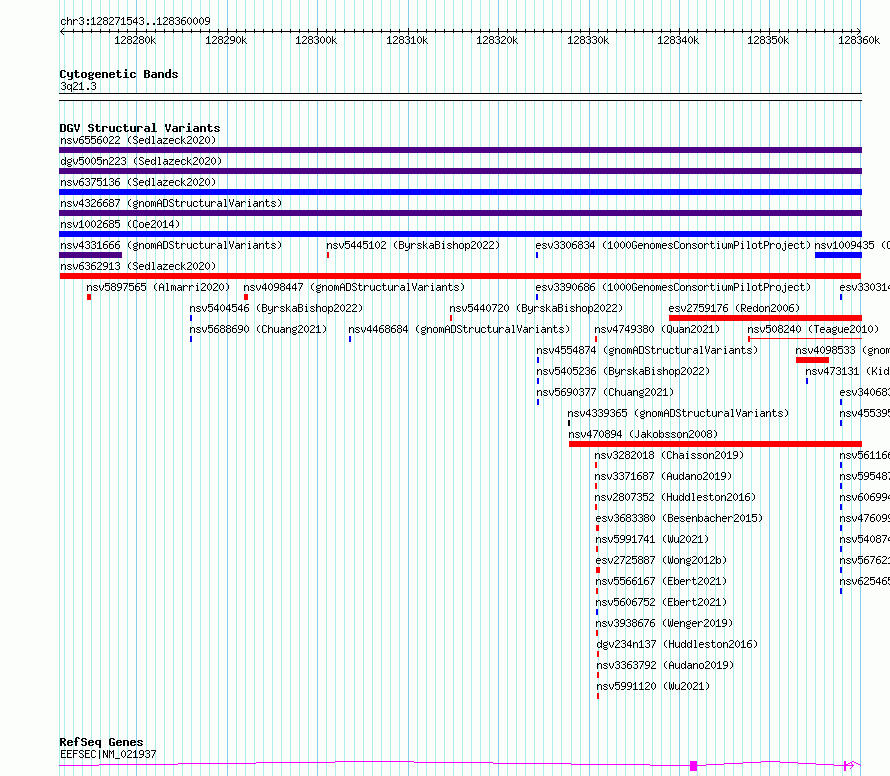890x776 pixels.
Task: Click the purple bar of dgv5005n223
Action: point(460,171)
